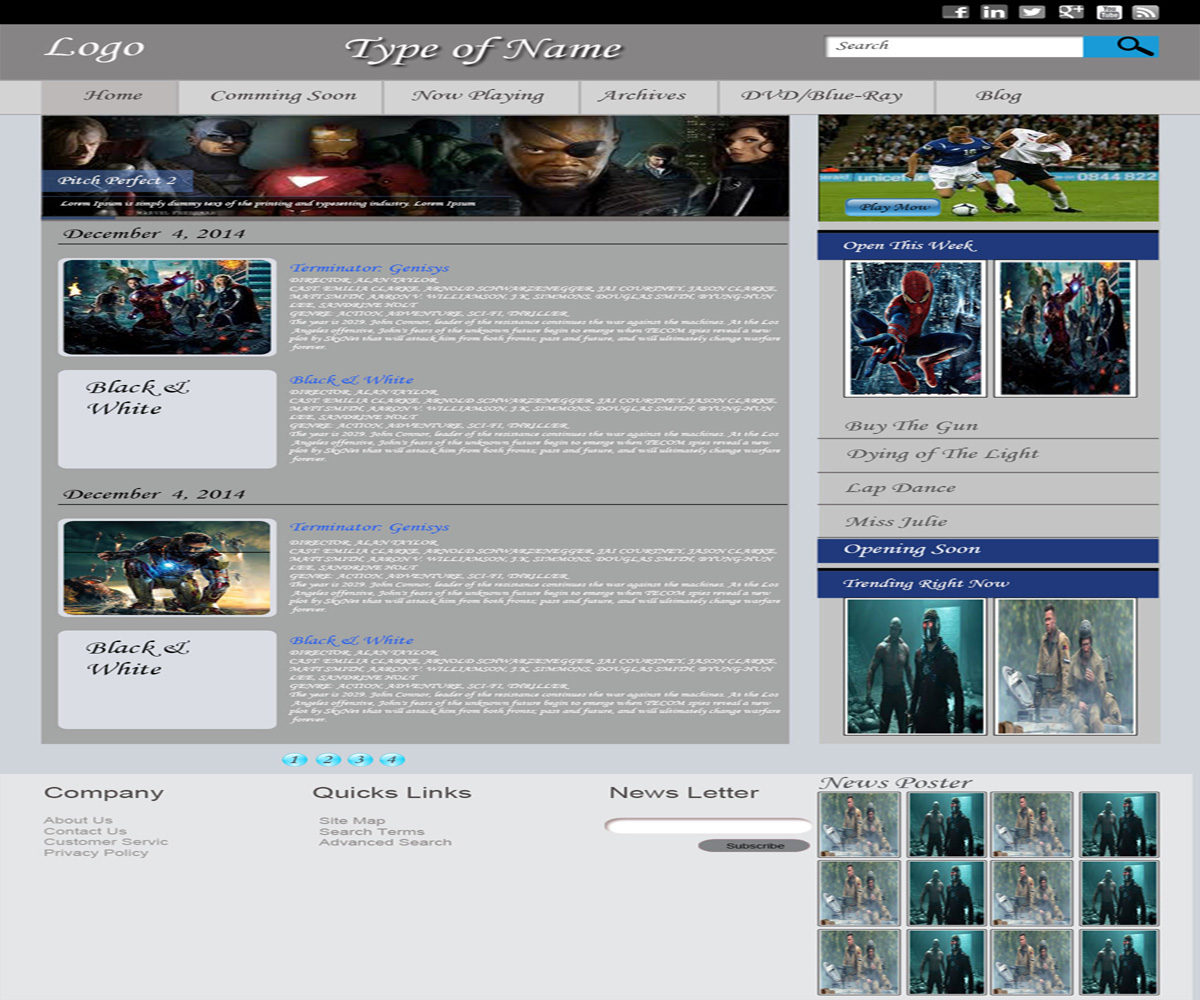Click into the header Search field
The height and width of the screenshot is (1000, 1200).
[x=955, y=46]
